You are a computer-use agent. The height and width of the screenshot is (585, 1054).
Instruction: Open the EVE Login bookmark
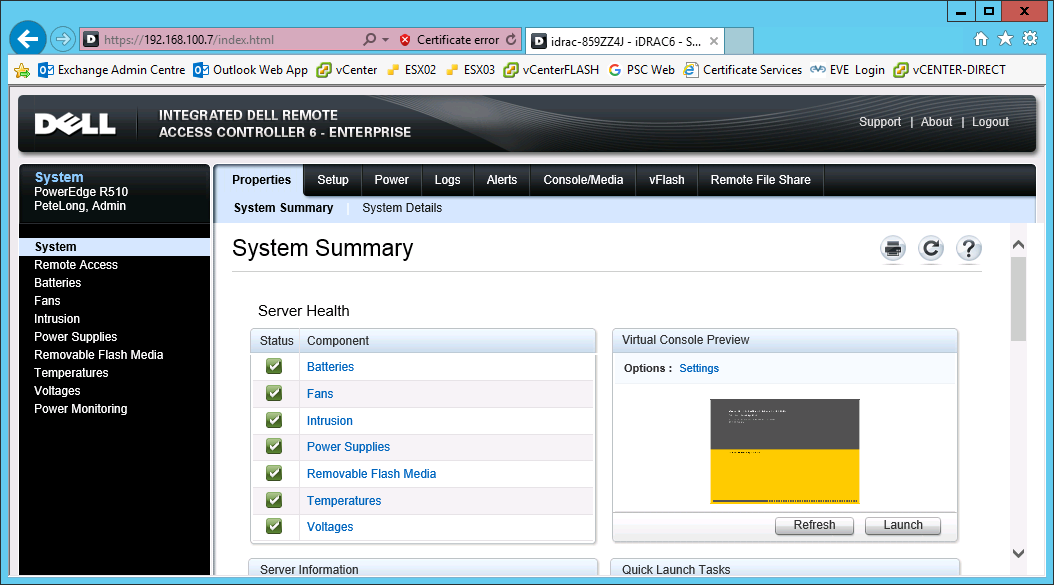pyautogui.click(x=847, y=70)
